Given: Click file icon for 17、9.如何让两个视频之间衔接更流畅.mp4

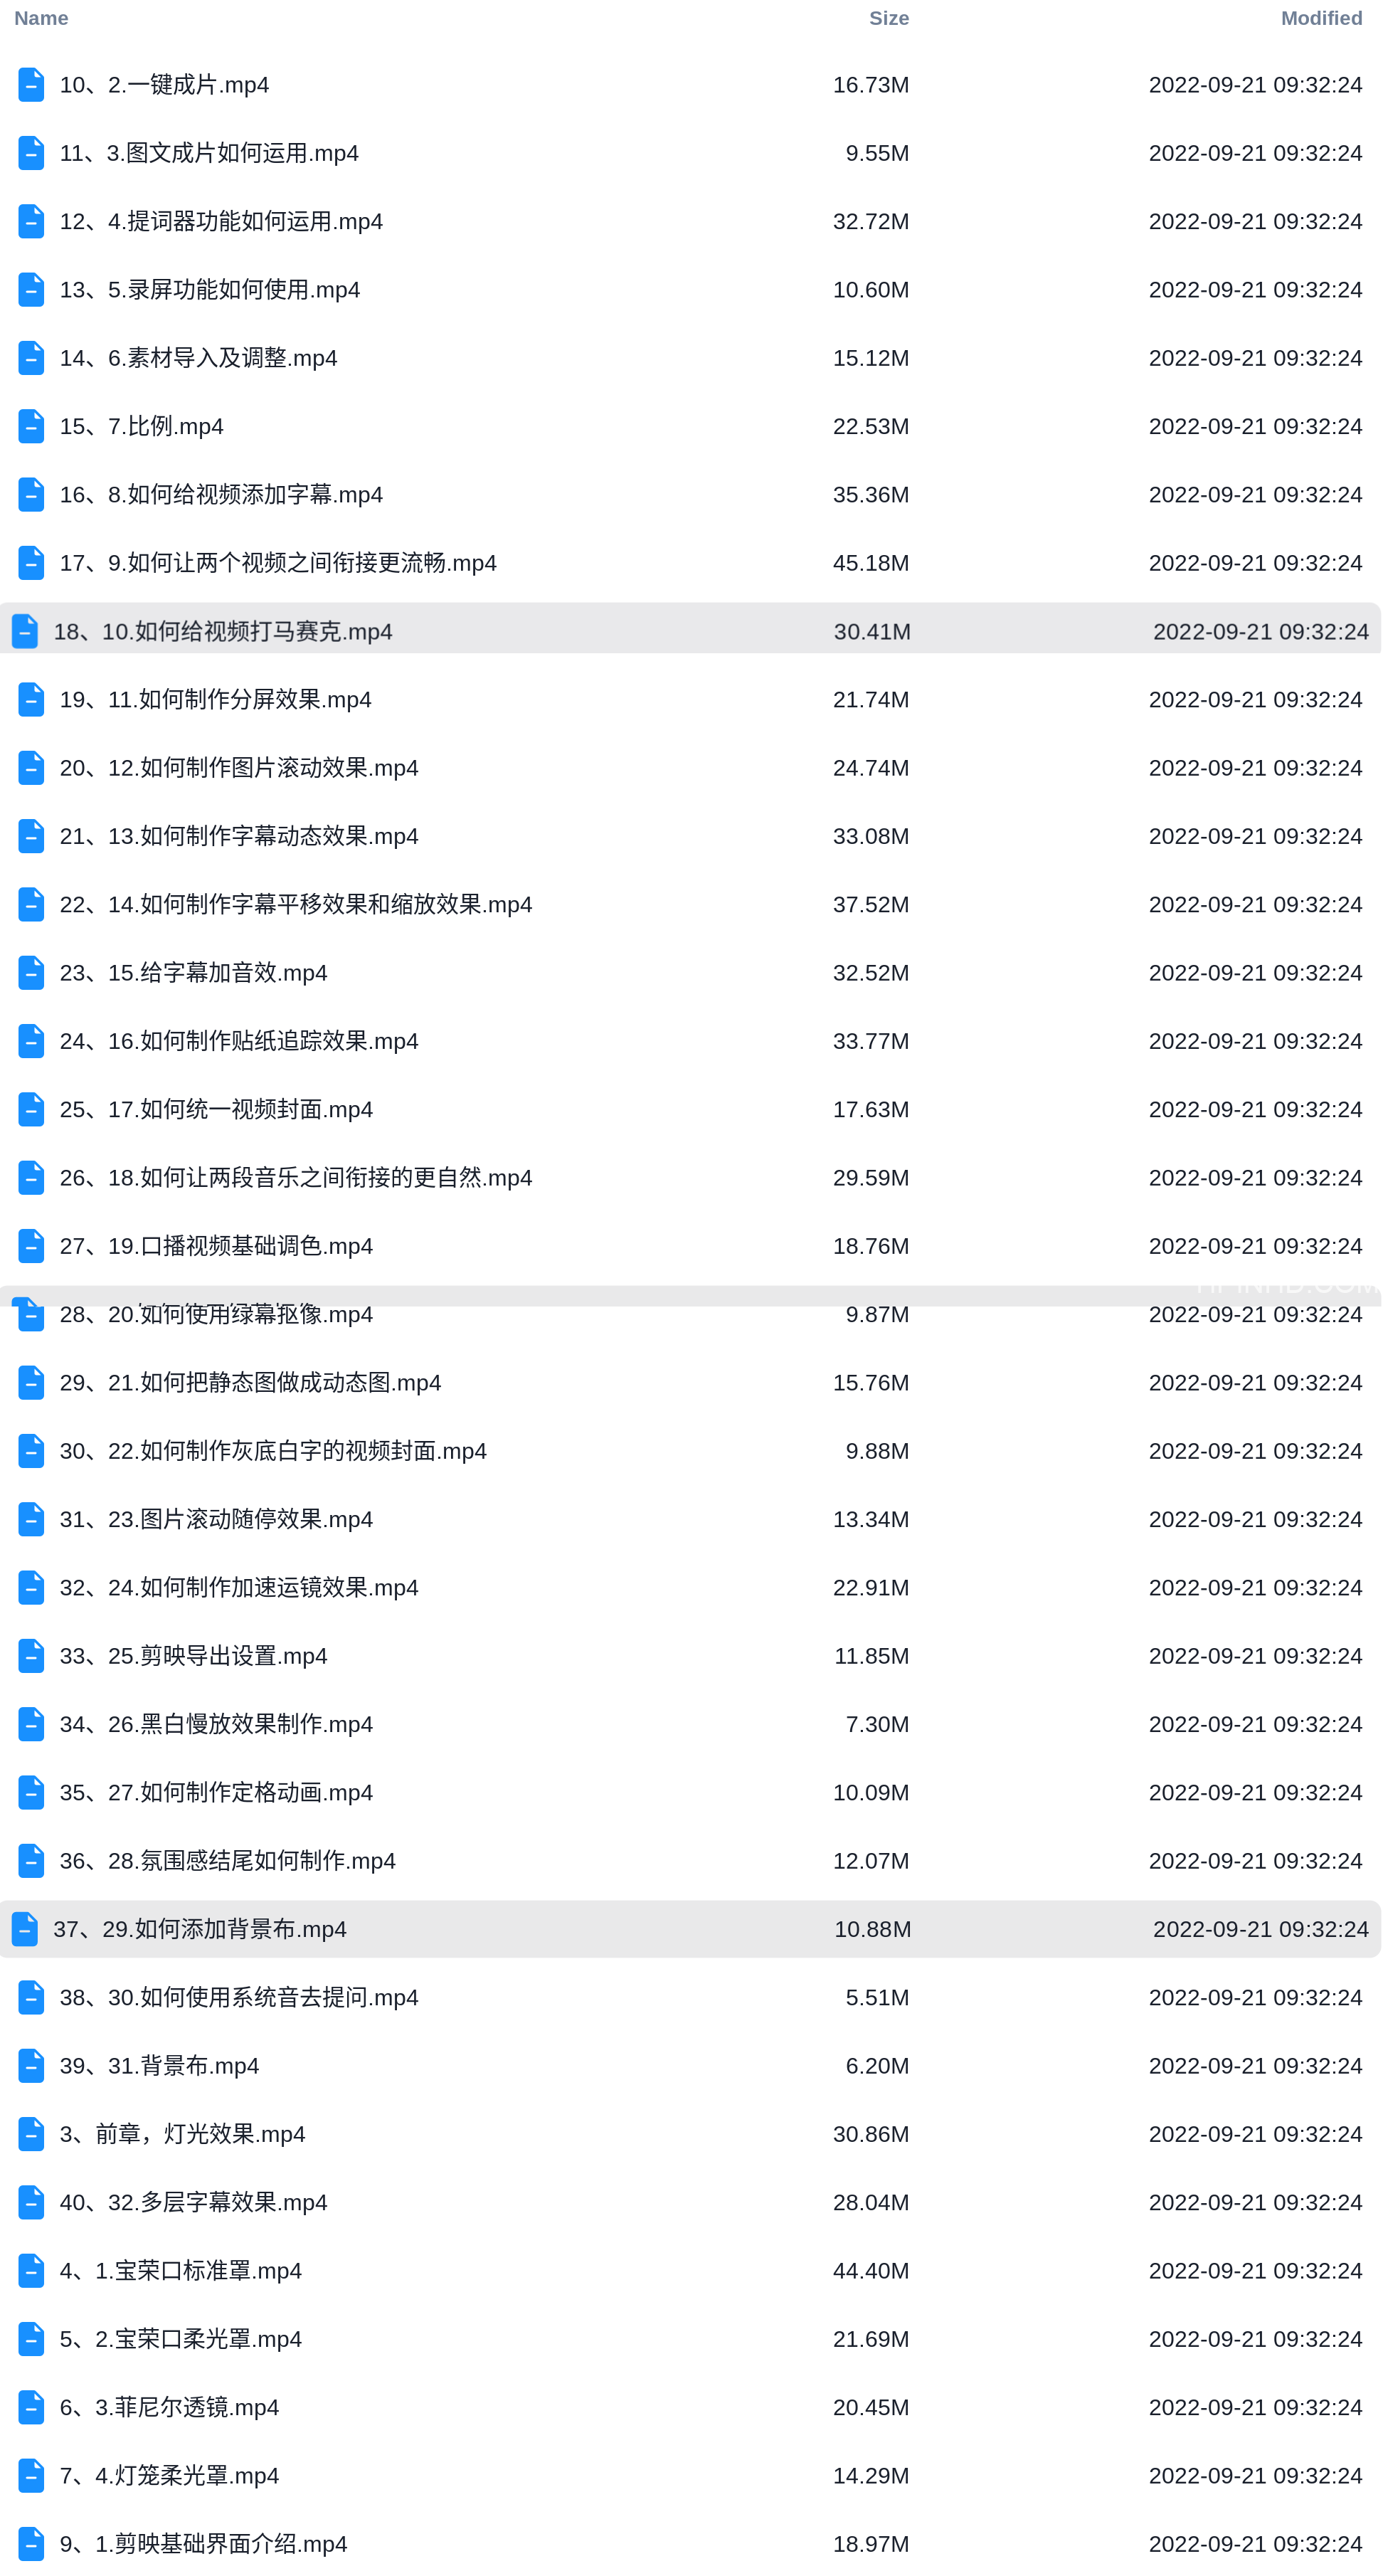Looking at the screenshot, I should click(x=31, y=563).
